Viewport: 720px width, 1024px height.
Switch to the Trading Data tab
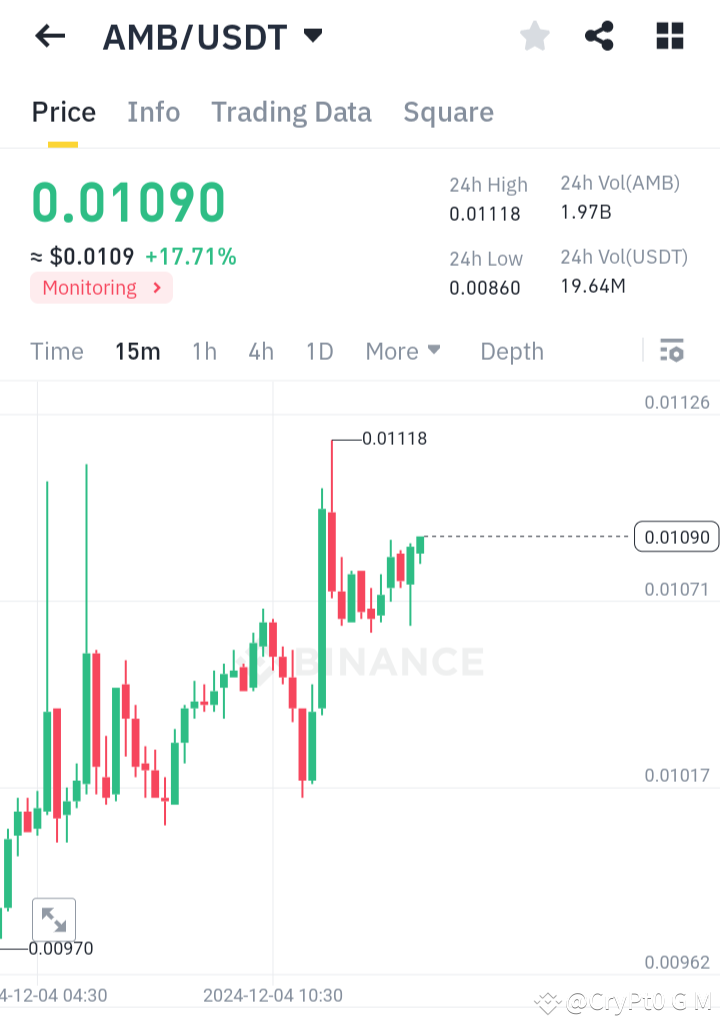click(291, 112)
